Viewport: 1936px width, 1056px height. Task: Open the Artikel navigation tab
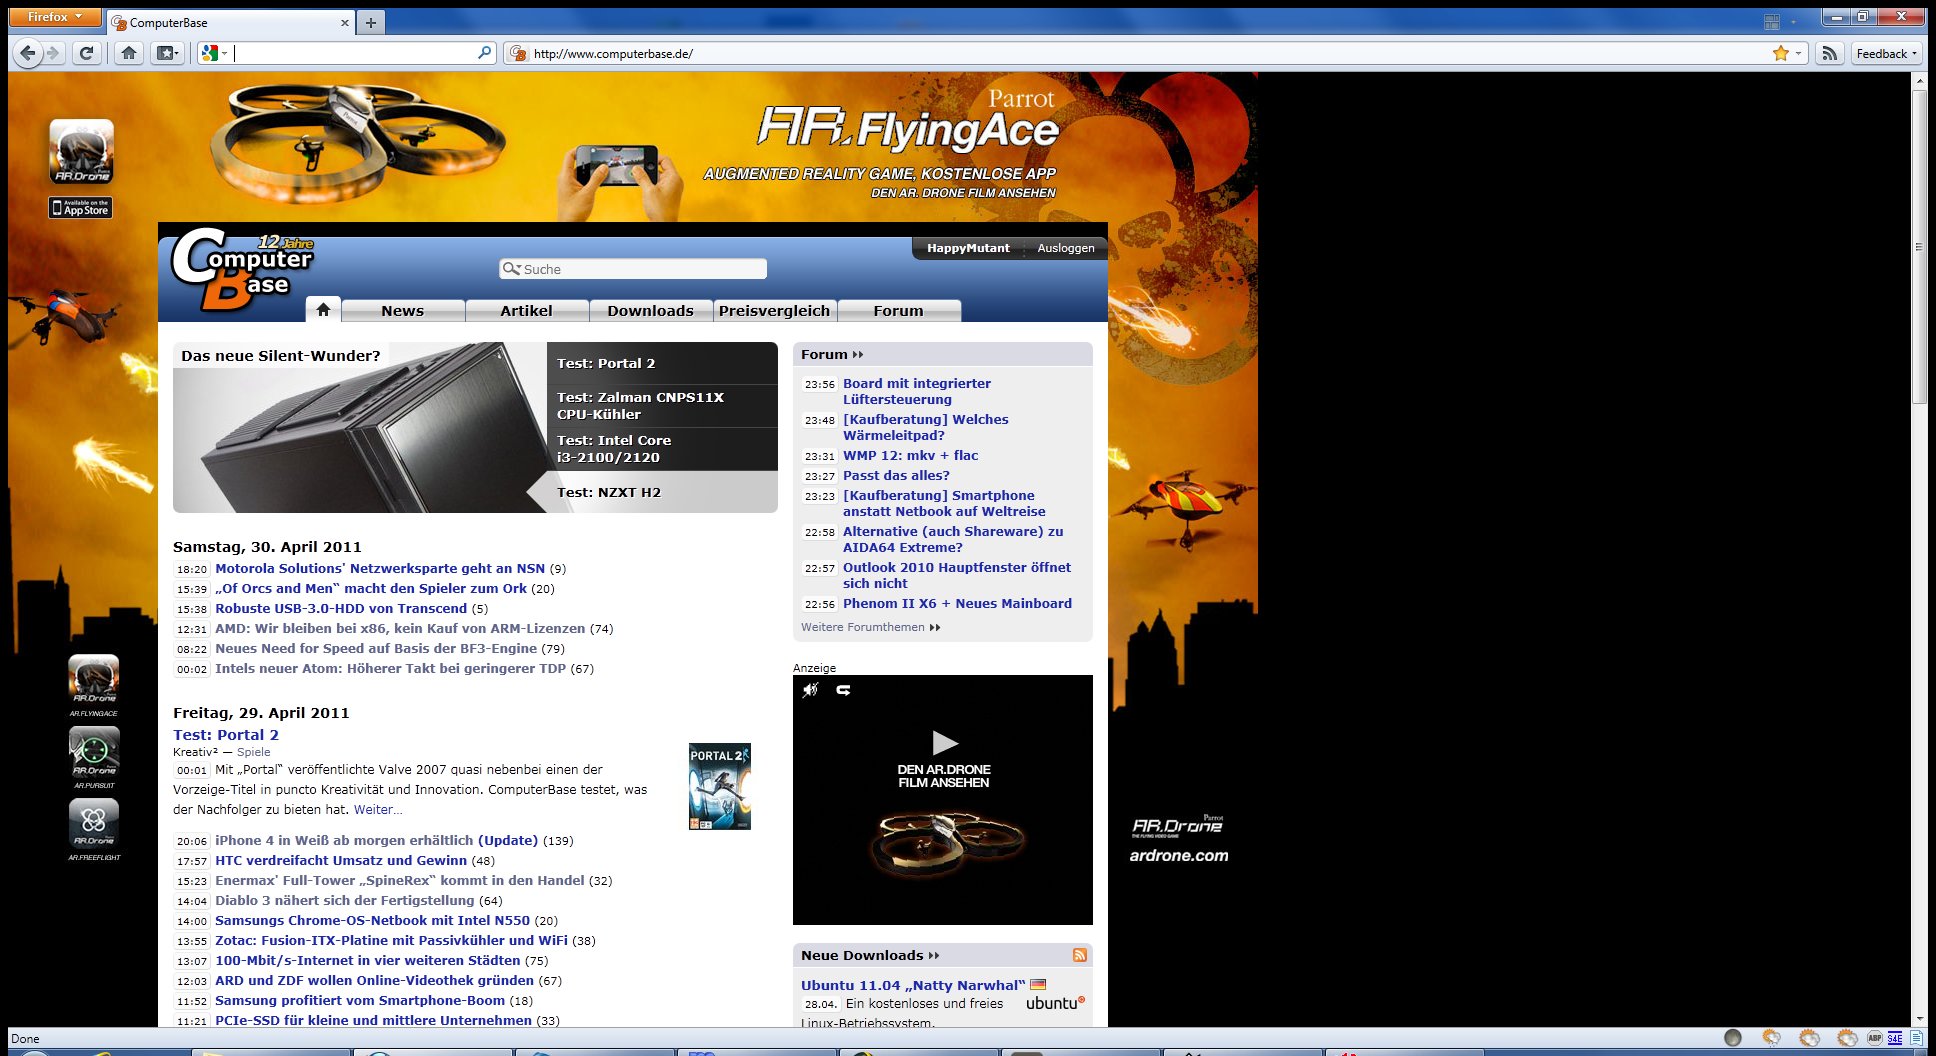tap(527, 311)
